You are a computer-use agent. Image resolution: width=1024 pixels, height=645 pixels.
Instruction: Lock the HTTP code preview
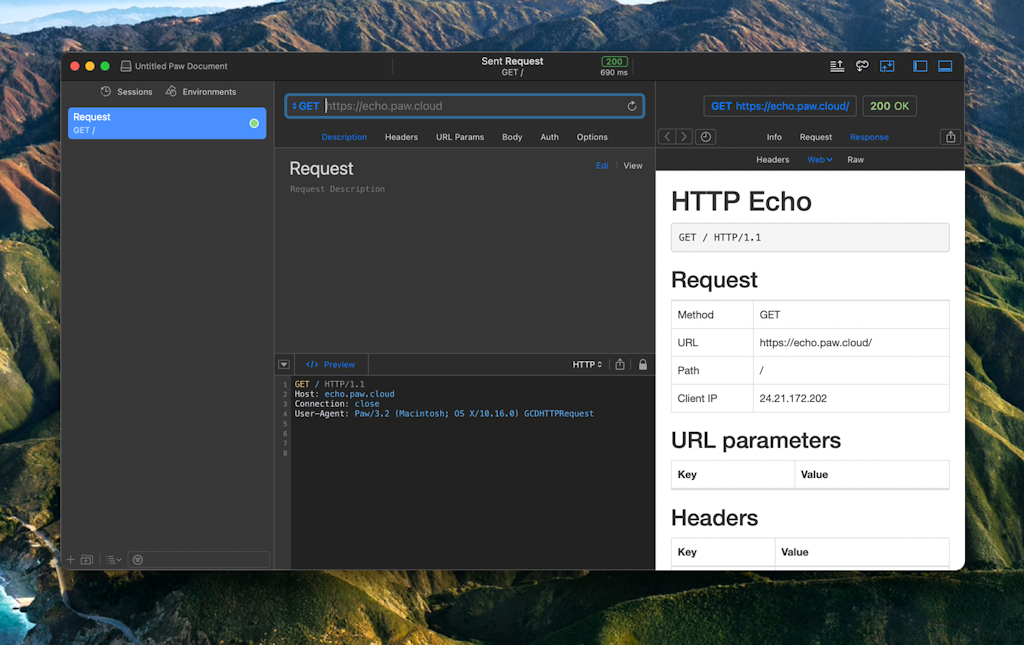[642, 364]
